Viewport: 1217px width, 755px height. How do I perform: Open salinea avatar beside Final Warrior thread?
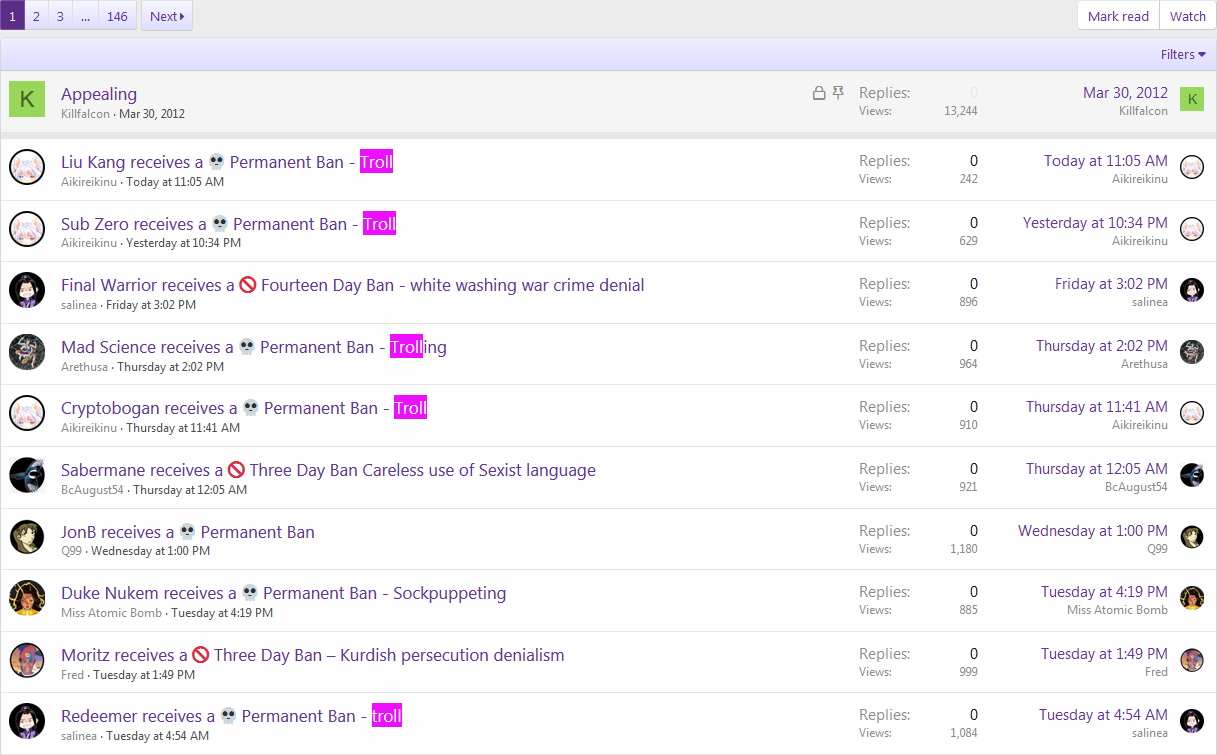coord(27,290)
